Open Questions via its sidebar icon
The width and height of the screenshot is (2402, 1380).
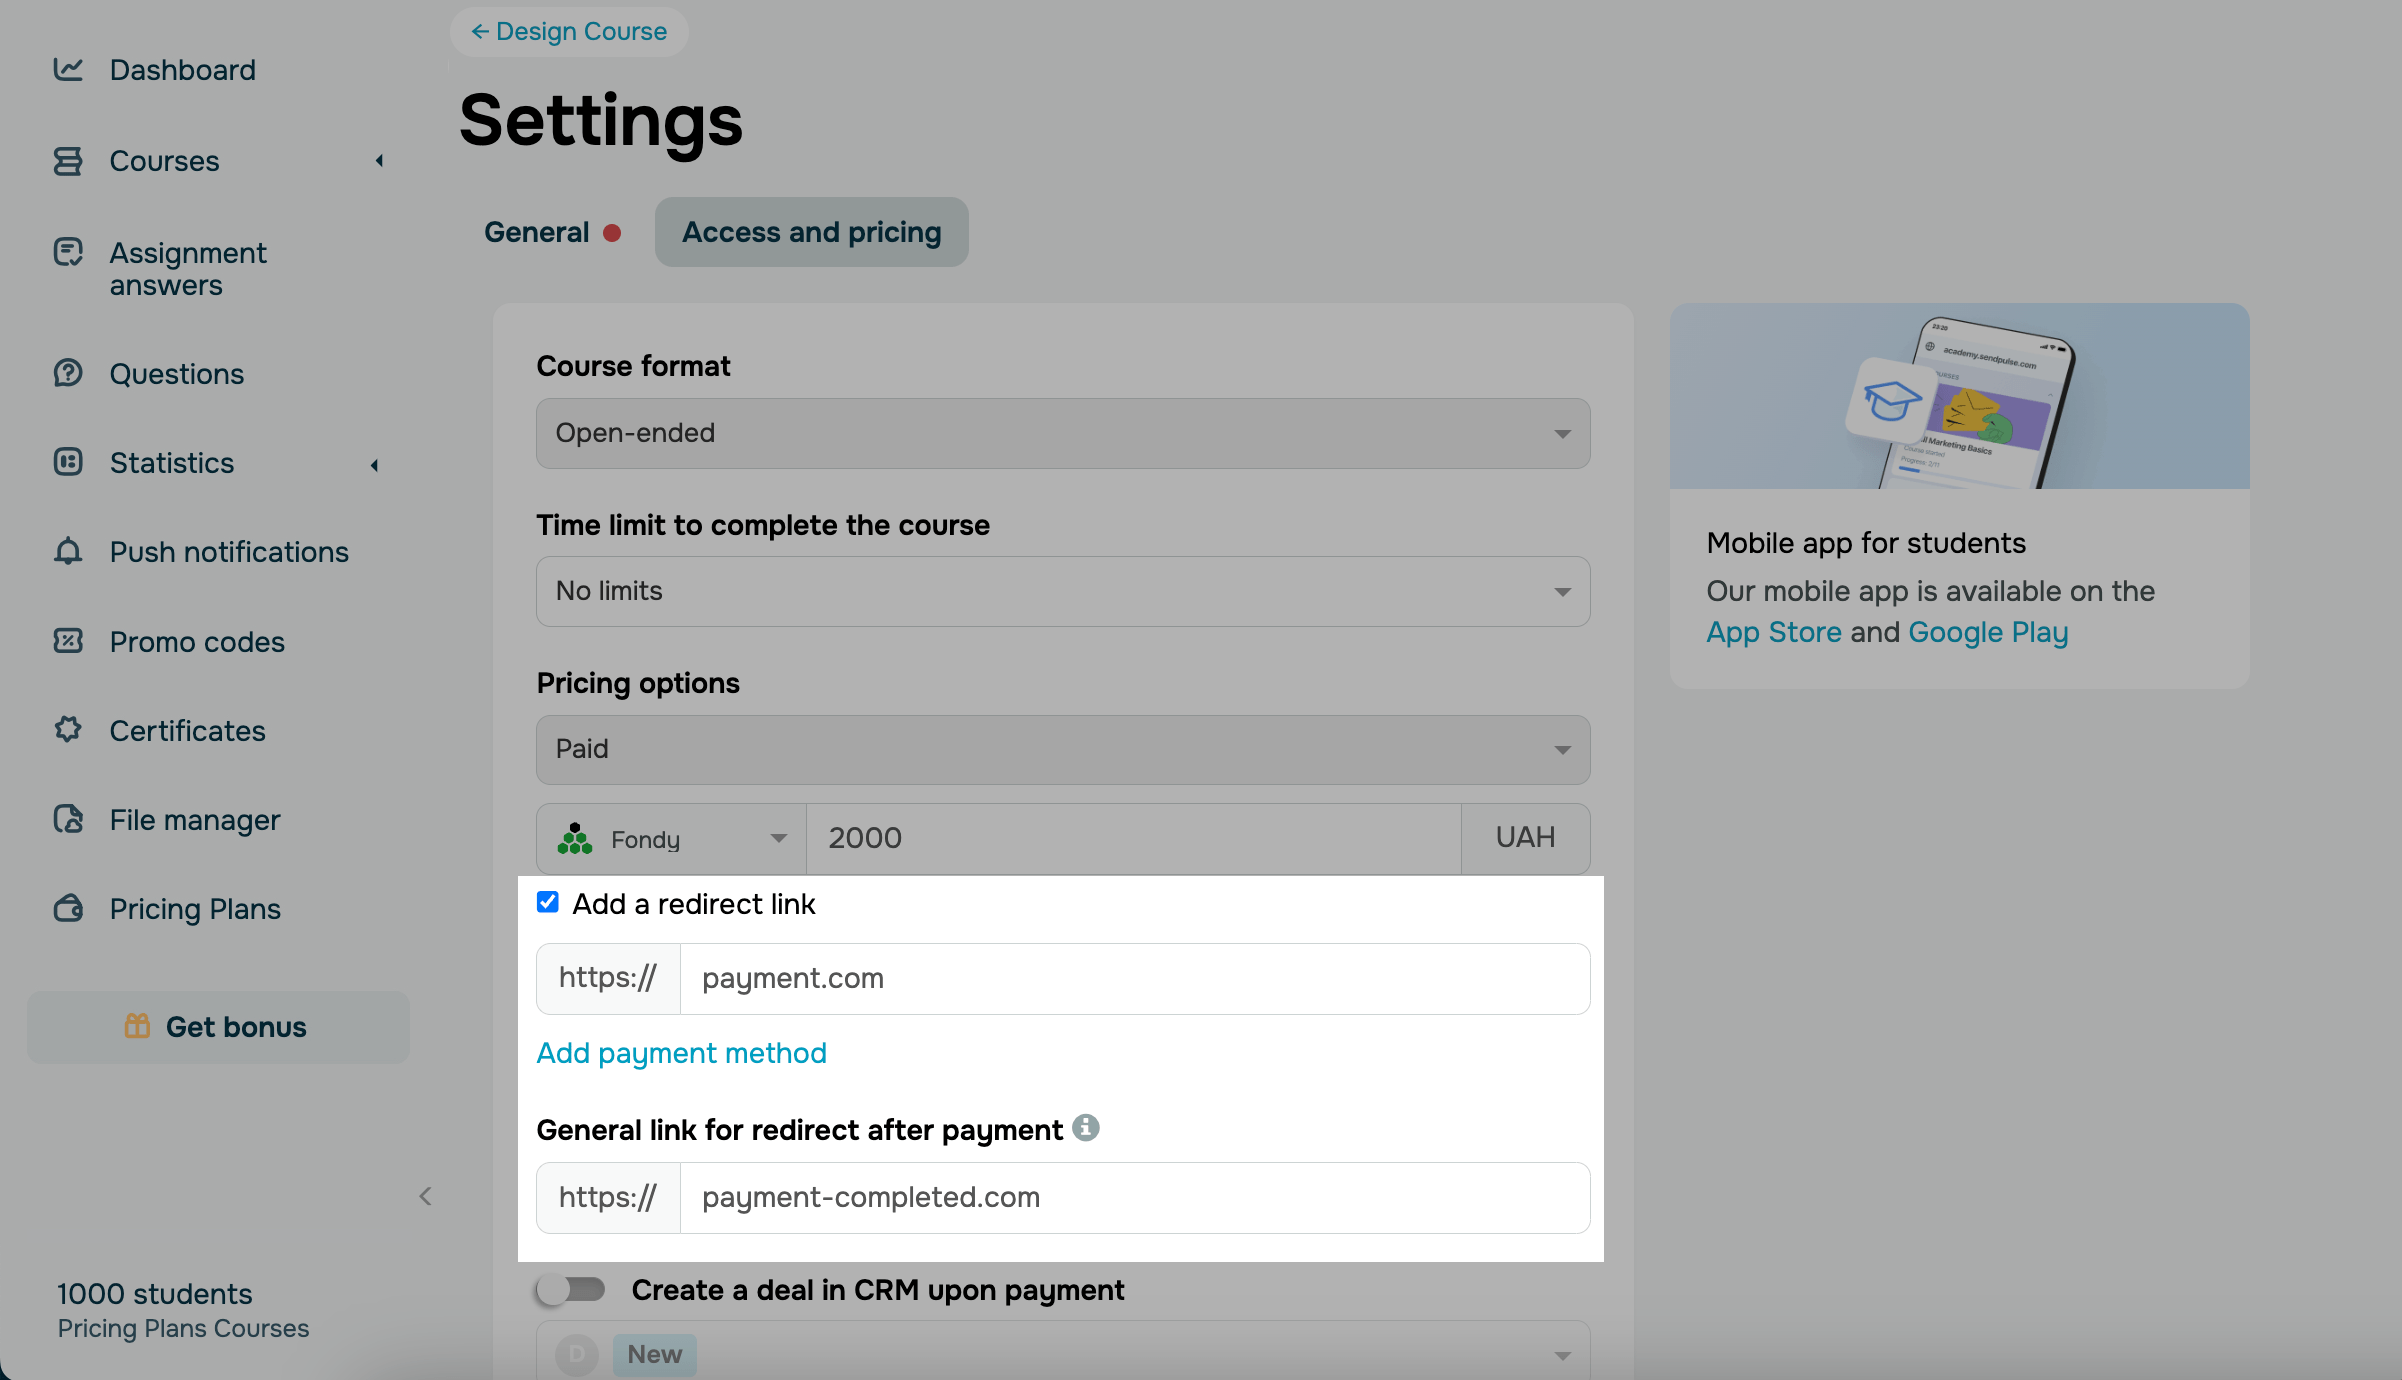(x=68, y=373)
